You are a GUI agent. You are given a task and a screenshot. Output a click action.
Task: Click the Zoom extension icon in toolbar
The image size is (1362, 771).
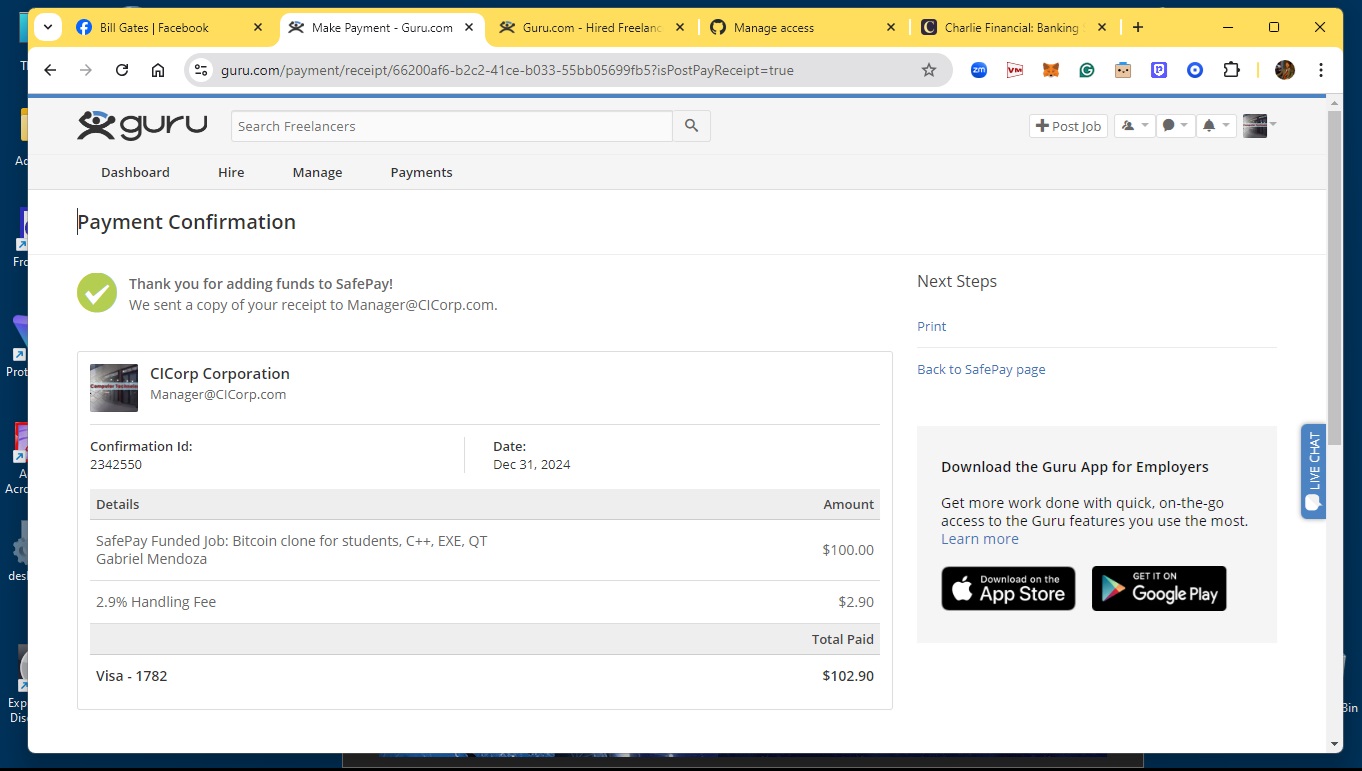click(979, 70)
